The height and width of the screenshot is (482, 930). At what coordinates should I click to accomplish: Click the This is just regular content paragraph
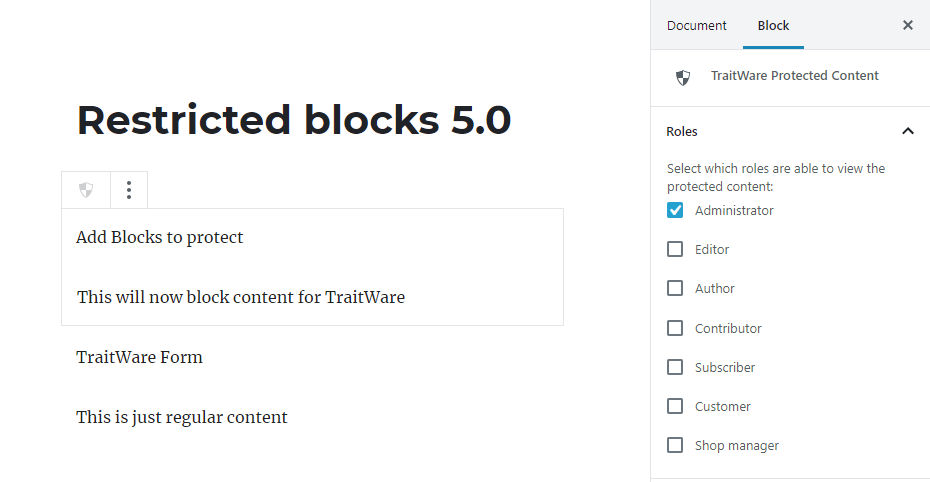181,417
